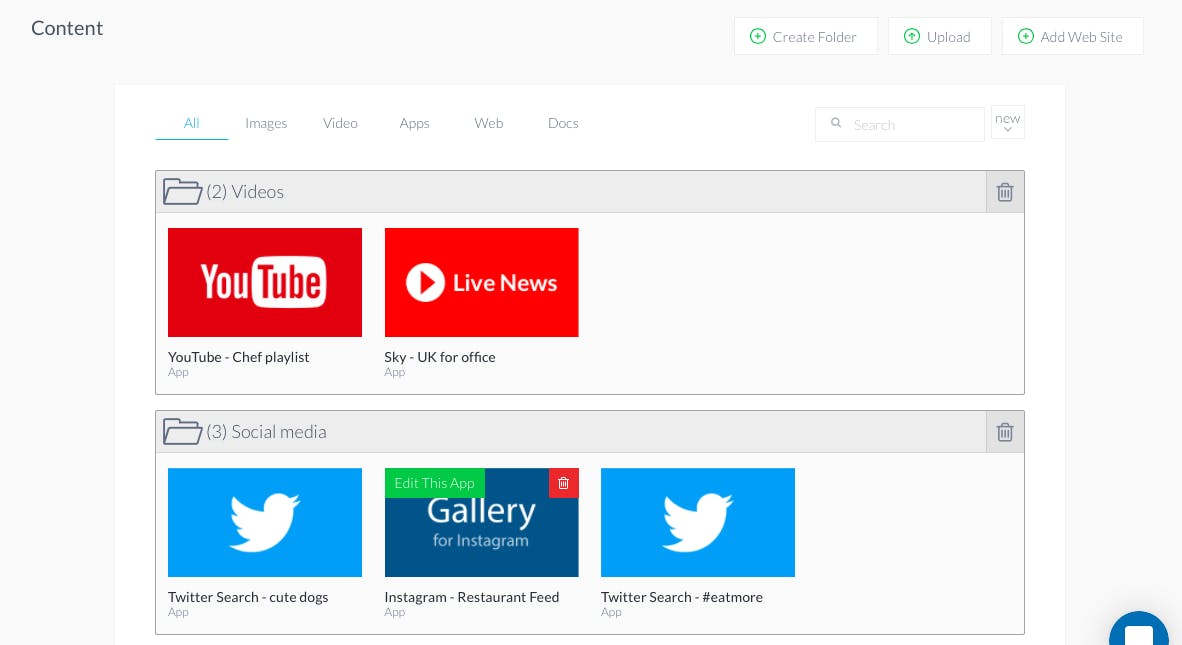Click the '(2) Videos' folder title
1182x645 pixels.
245,191
